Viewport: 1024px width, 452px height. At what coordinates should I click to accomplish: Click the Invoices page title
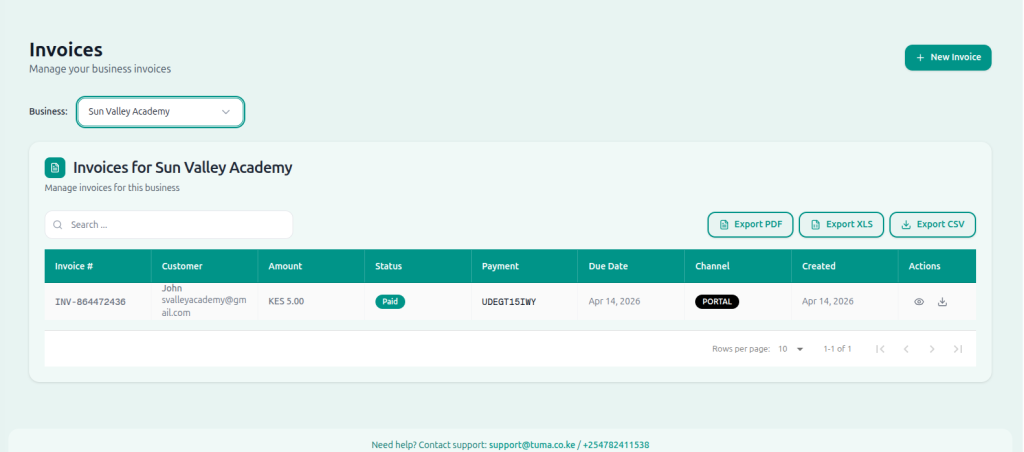[66, 50]
